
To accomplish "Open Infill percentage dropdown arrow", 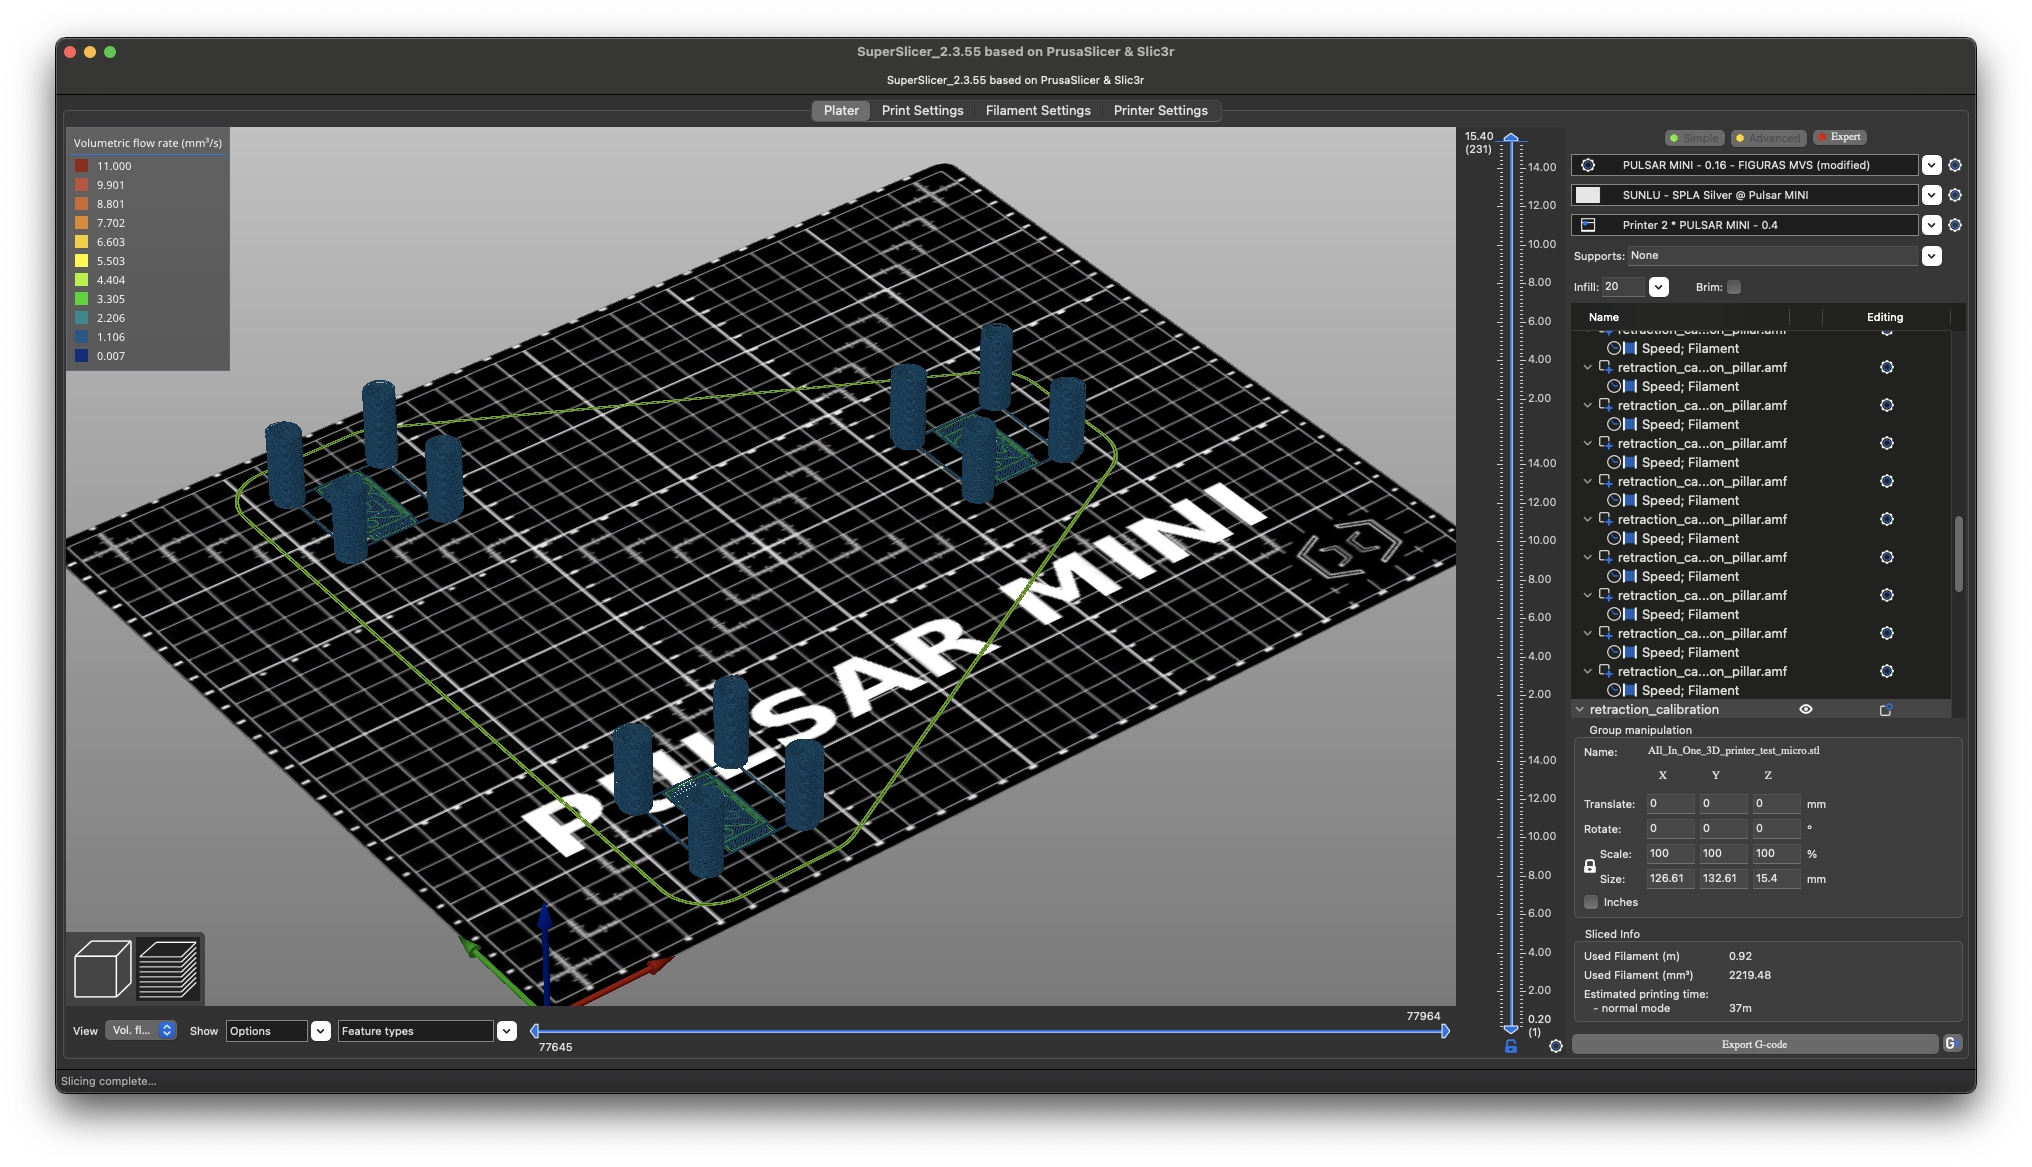I will [1658, 287].
